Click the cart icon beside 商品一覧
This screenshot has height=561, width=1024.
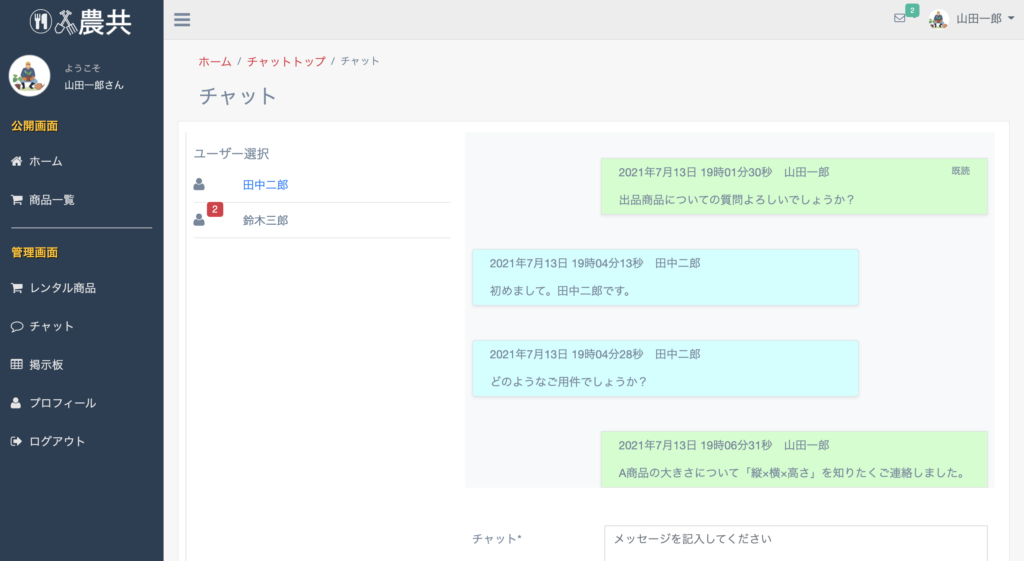point(16,200)
